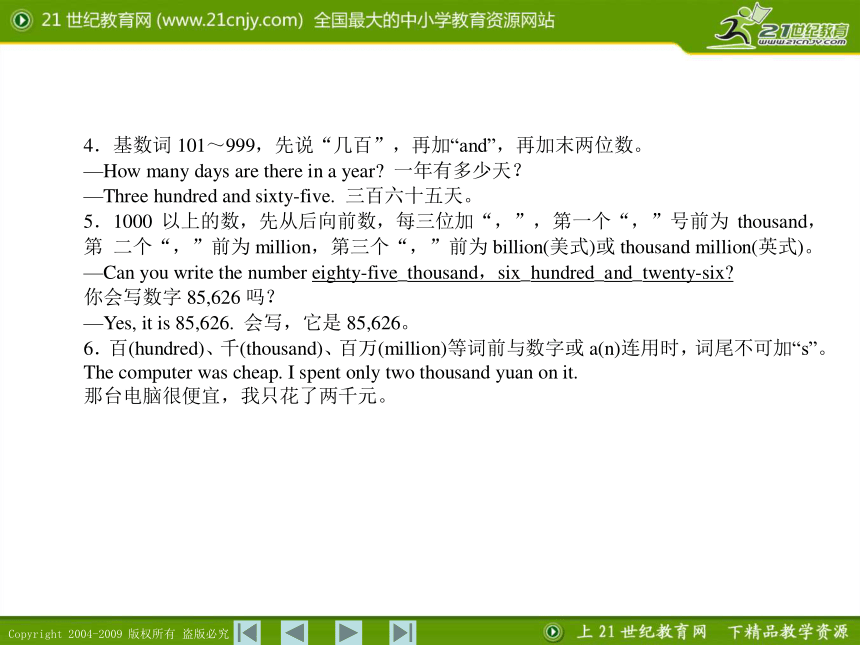Click the round play icon in footer

(553, 632)
